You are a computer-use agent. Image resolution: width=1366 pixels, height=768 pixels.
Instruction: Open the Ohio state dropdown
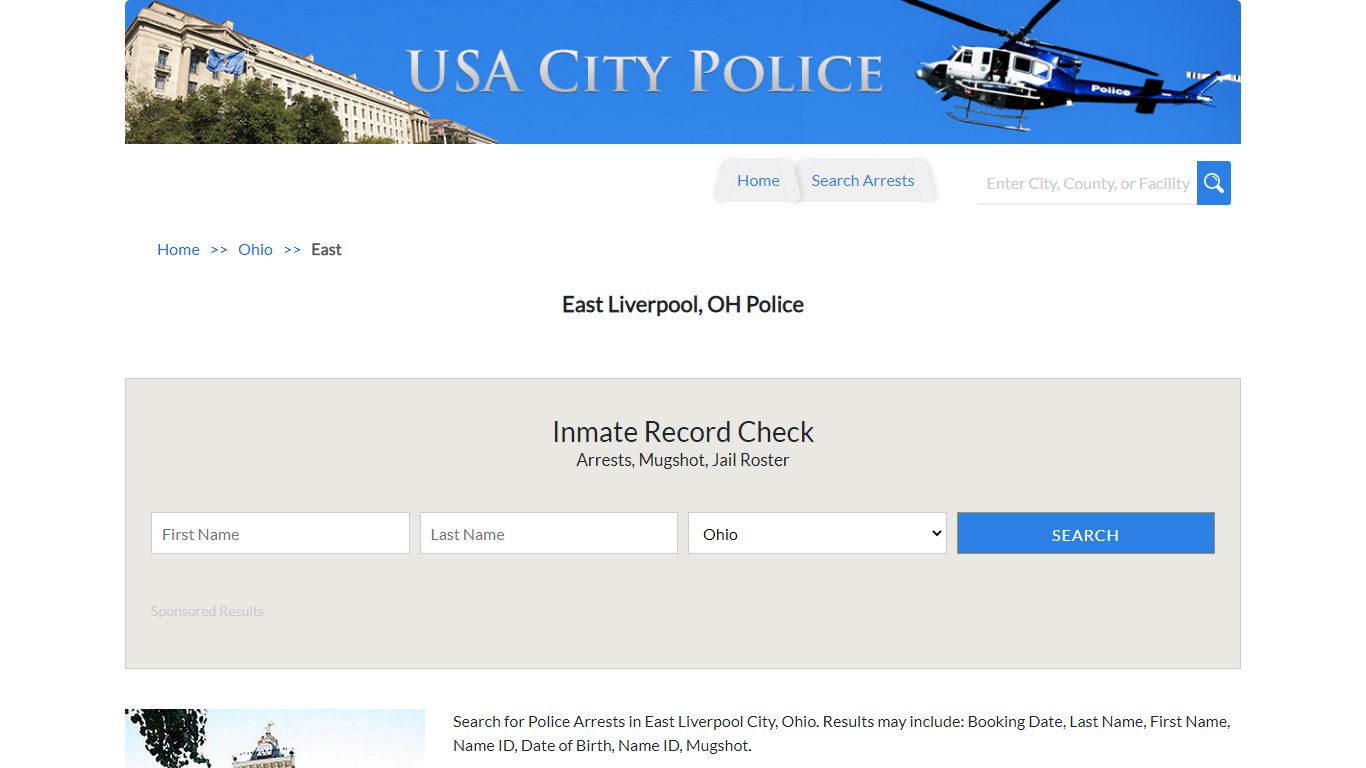pos(817,533)
